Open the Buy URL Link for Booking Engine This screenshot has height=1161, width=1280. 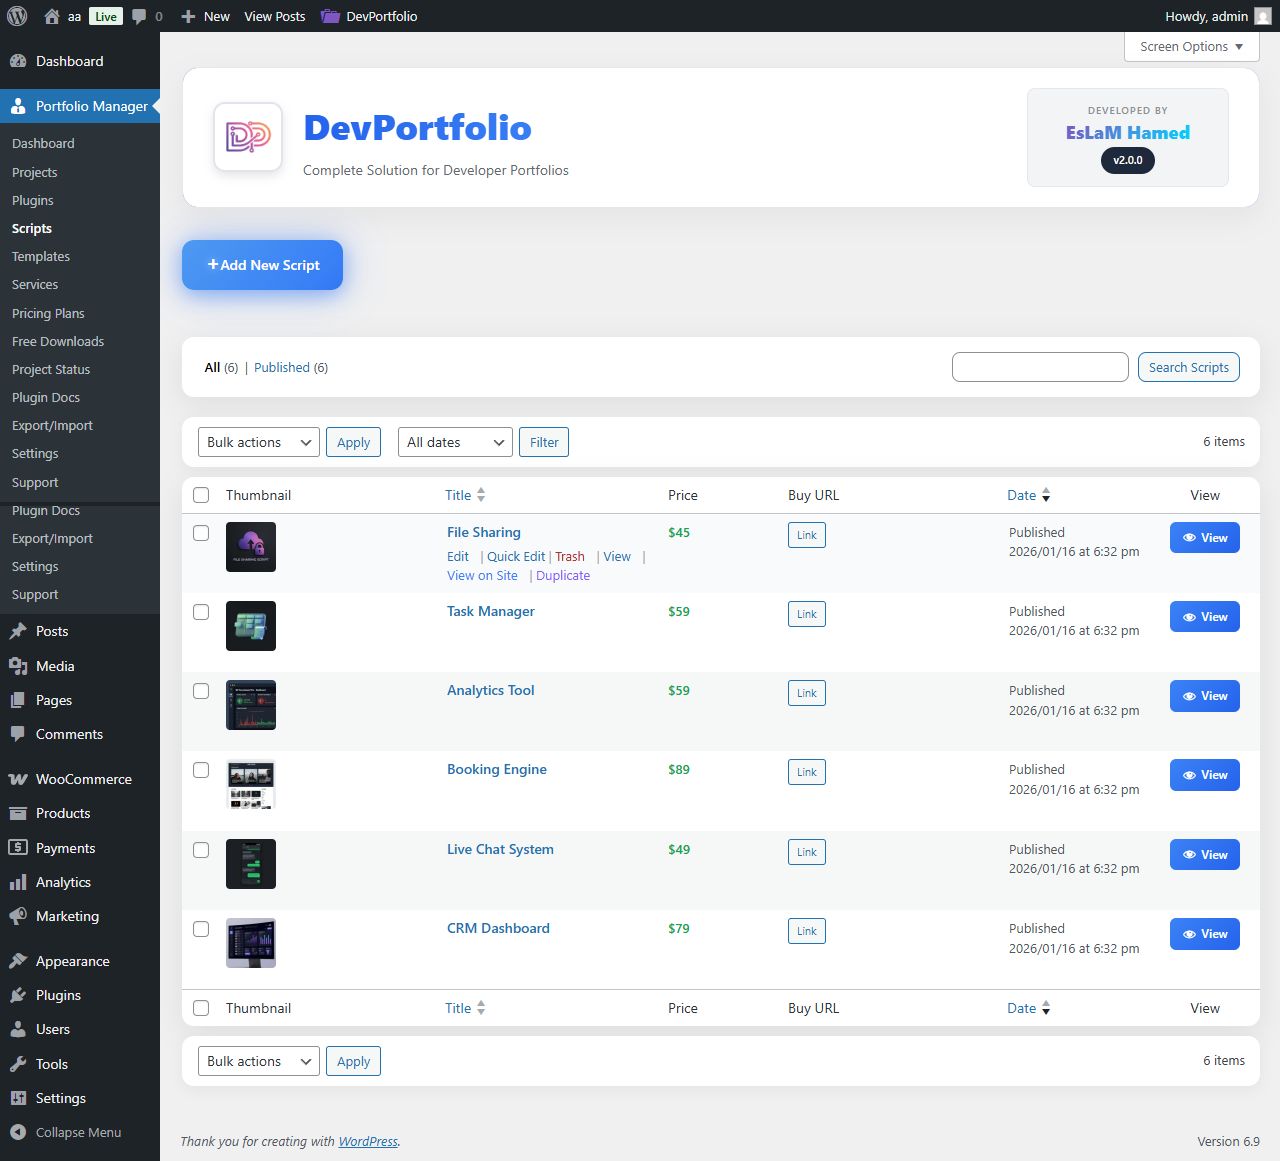[x=807, y=772]
